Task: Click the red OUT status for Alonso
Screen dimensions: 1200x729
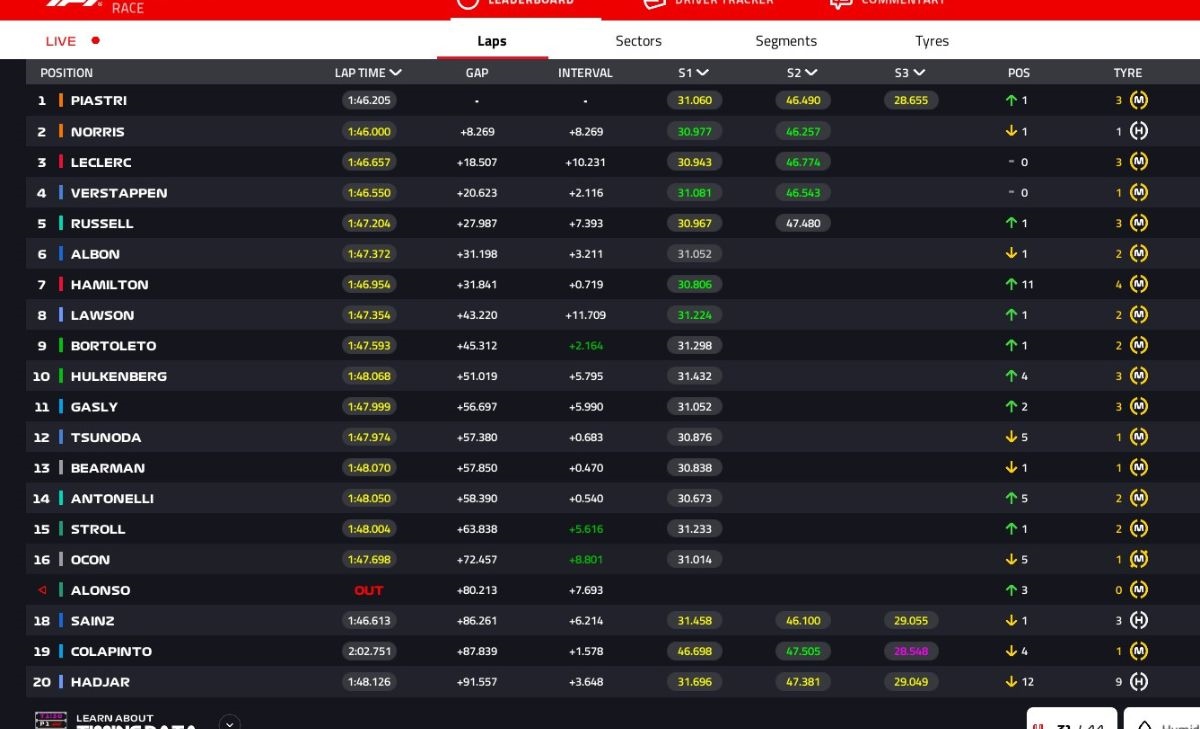Action: click(x=369, y=590)
